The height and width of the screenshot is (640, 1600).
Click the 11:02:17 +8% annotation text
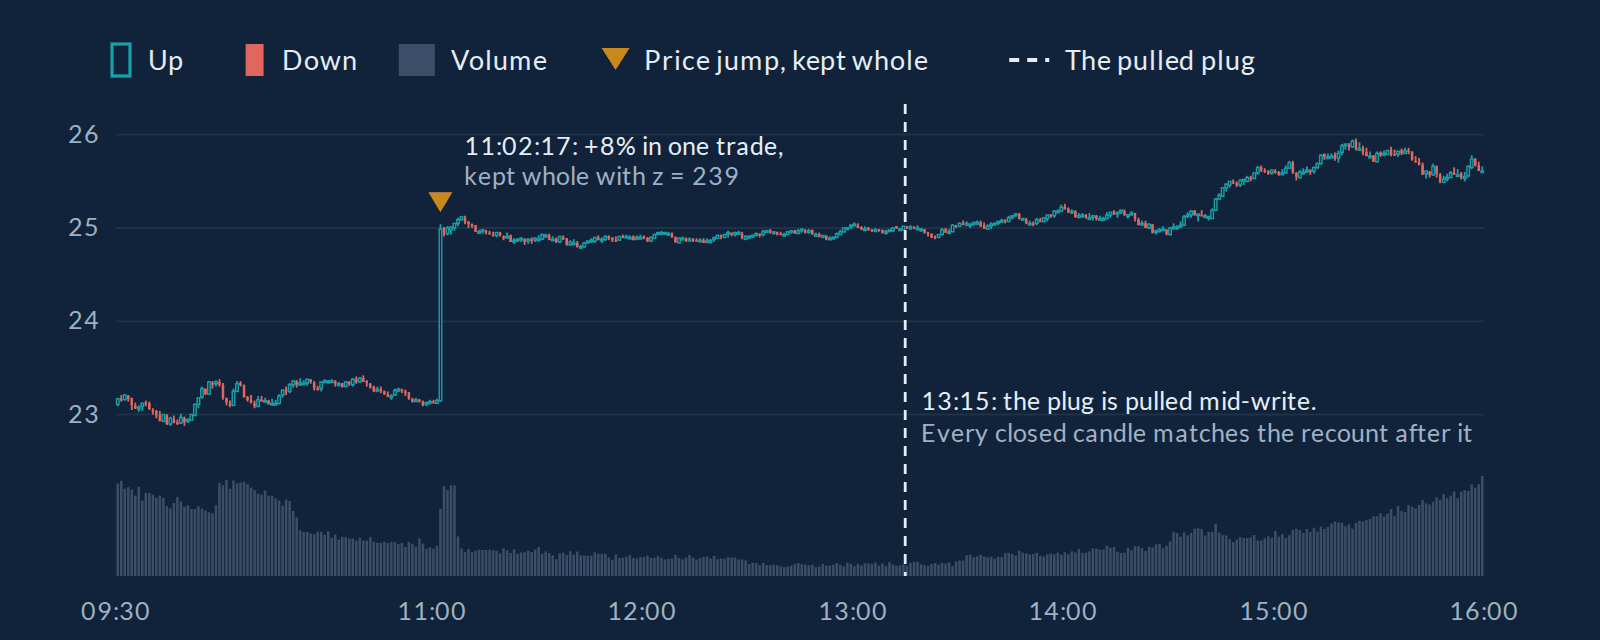click(624, 147)
